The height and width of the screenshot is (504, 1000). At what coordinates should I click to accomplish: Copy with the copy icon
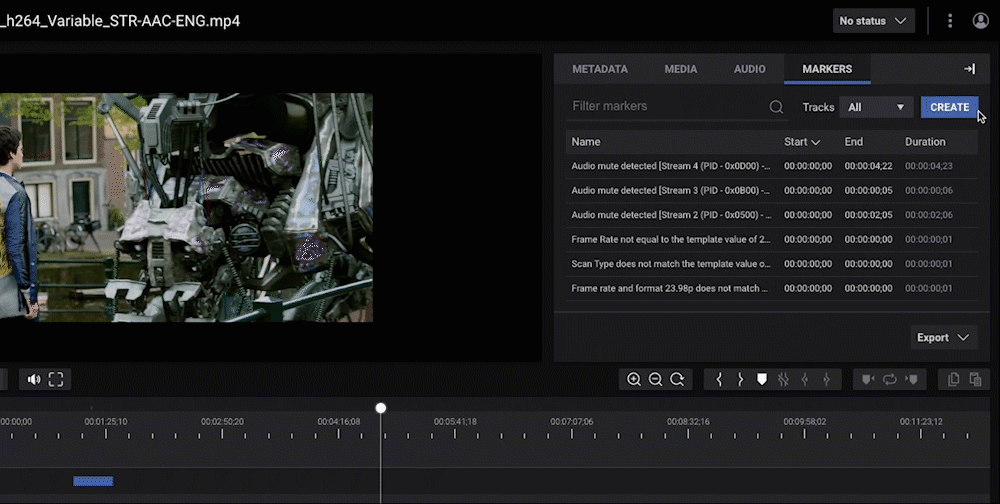953,380
